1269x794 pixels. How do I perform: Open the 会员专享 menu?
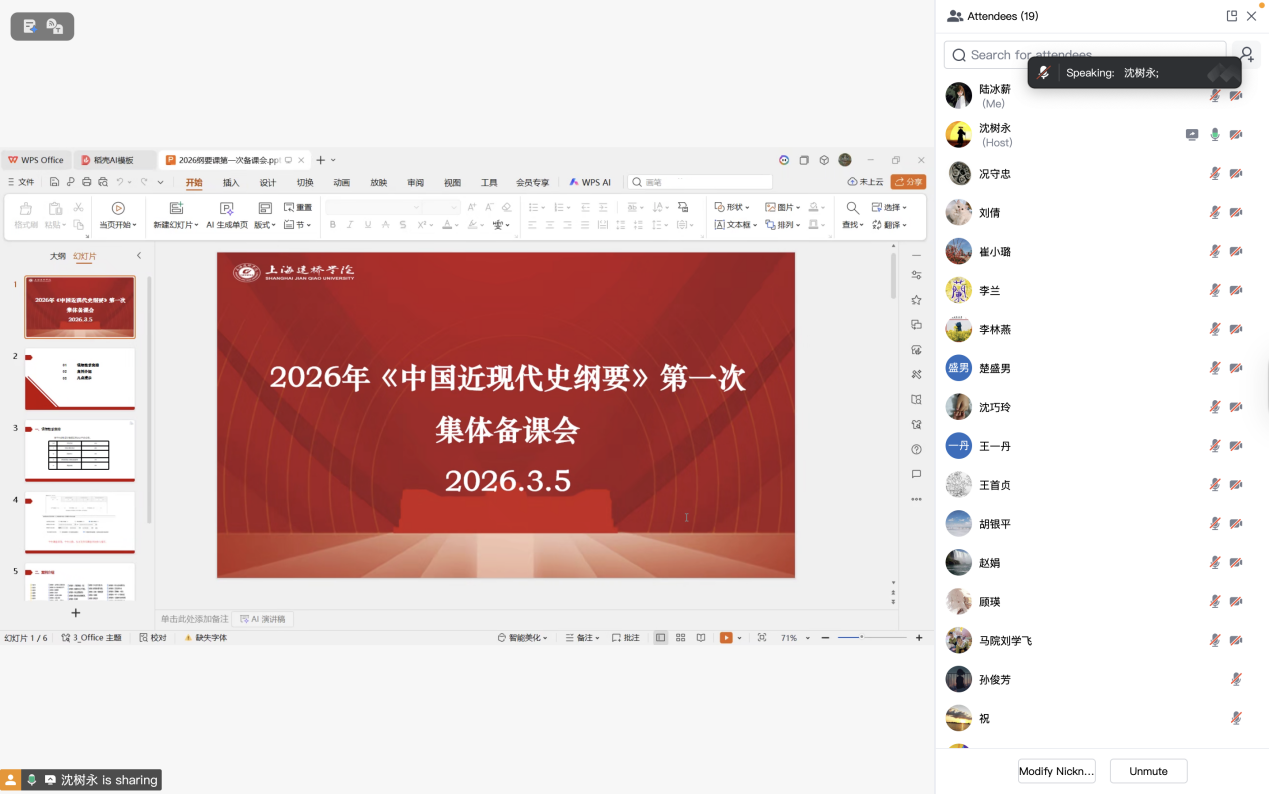click(534, 182)
